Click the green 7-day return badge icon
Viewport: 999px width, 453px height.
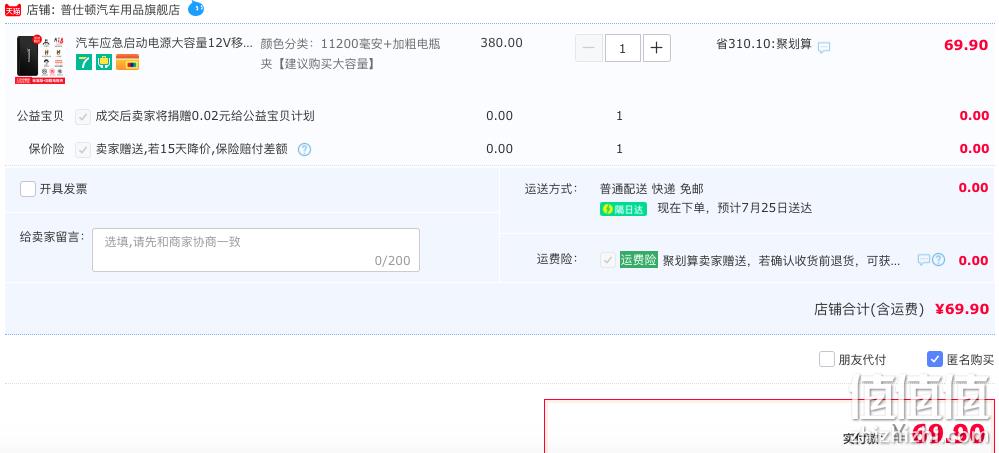[84, 62]
